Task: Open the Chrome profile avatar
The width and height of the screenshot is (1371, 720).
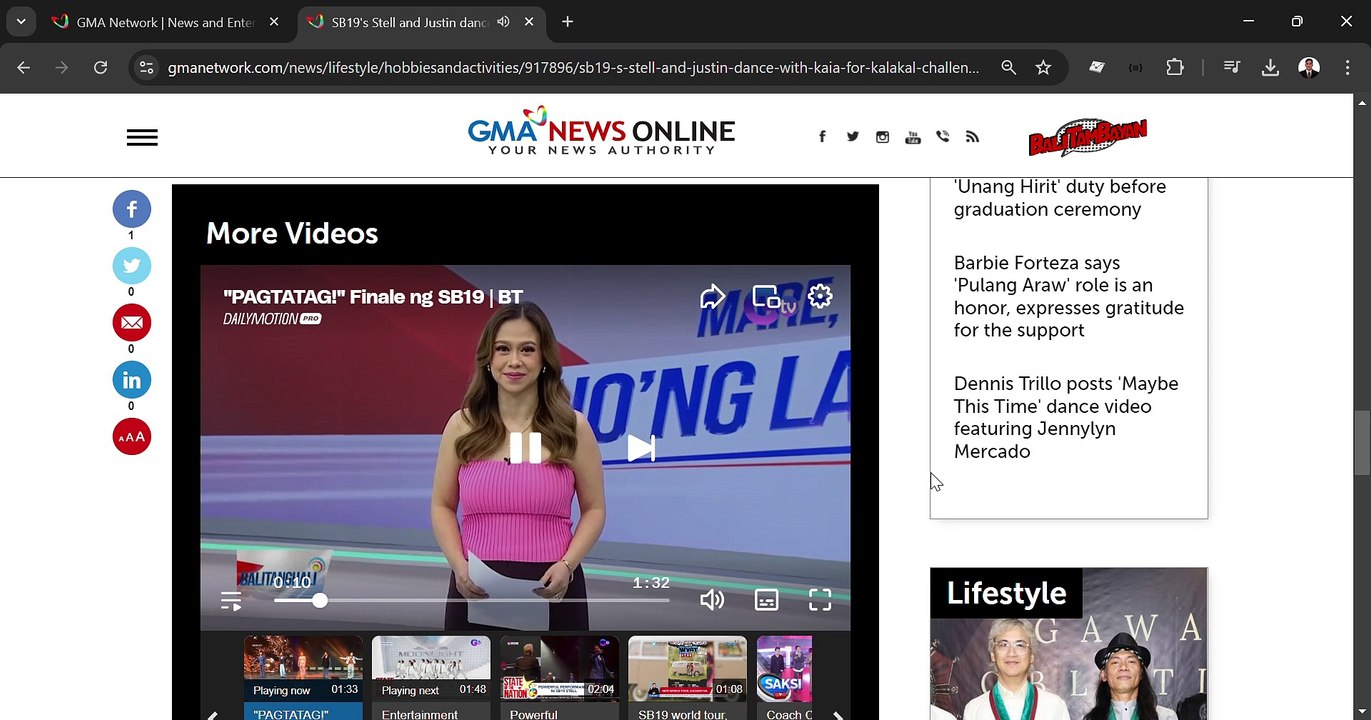Action: point(1309,68)
